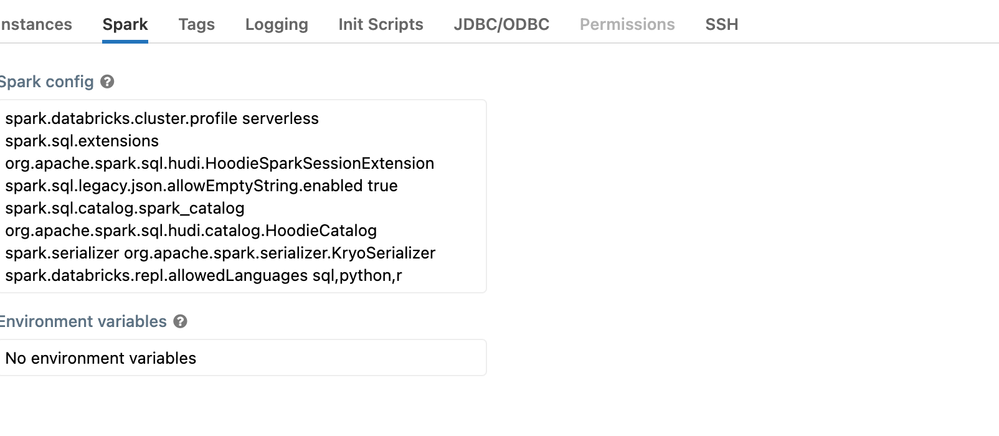999x436 pixels.
Task: Click the Spark config section label
Action: (46, 82)
